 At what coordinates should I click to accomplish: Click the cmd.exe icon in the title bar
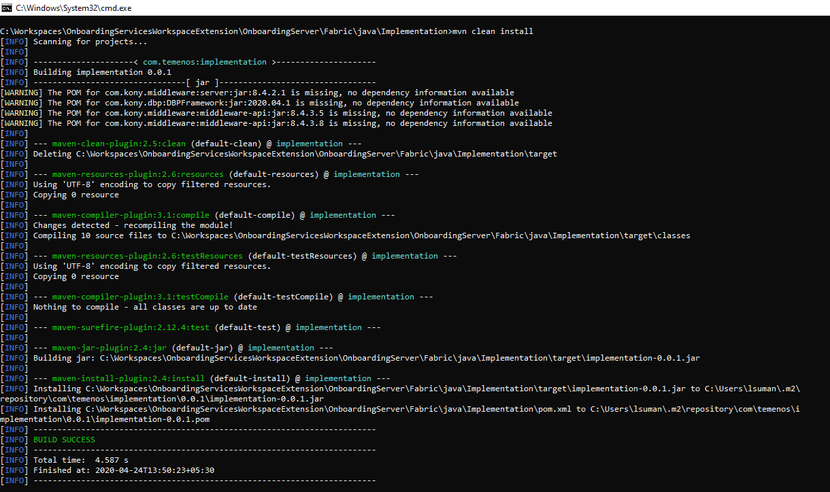[x=7, y=7]
